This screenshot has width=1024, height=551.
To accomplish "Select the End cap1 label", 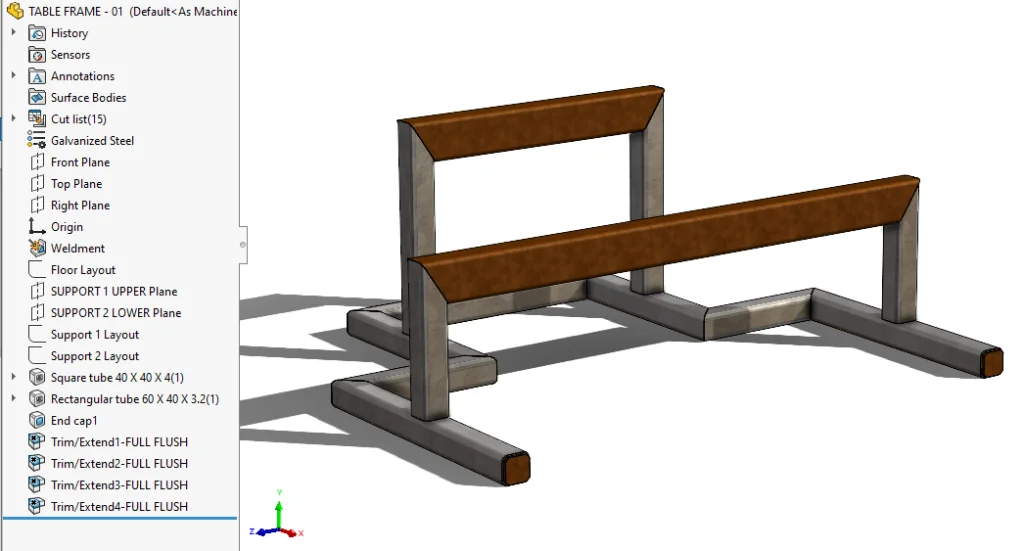I will [x=74, y=420].
